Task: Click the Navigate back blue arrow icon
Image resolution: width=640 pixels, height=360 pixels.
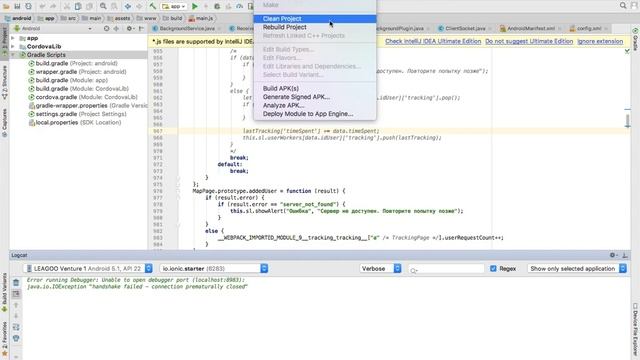Action: click(128, 6)
